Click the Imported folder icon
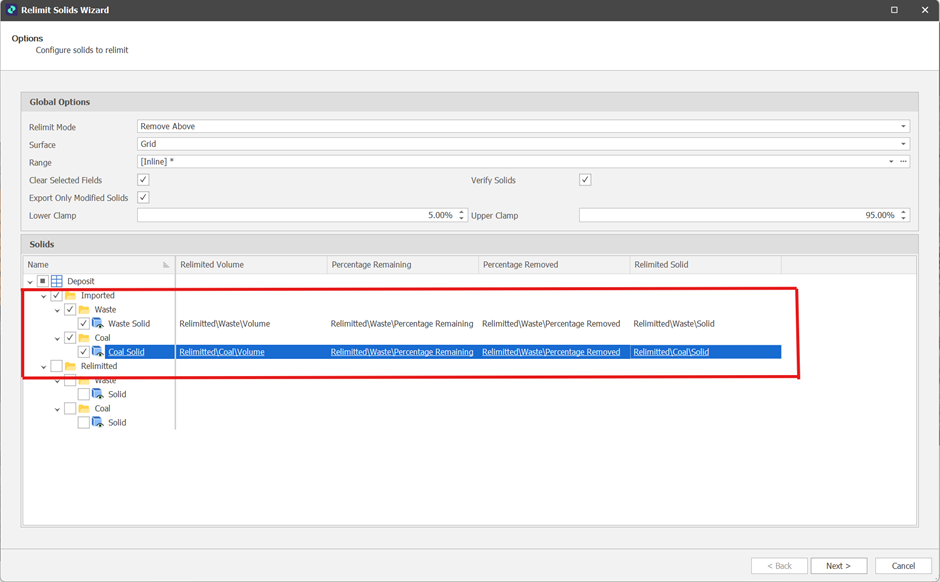Screen dimensions: 940x582 (x=71, y=296)
